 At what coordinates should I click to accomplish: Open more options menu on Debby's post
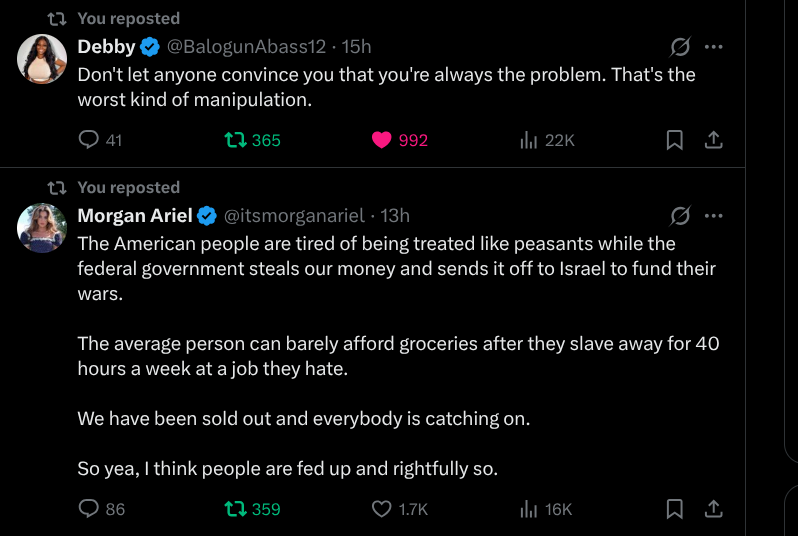tap(713, 47)
